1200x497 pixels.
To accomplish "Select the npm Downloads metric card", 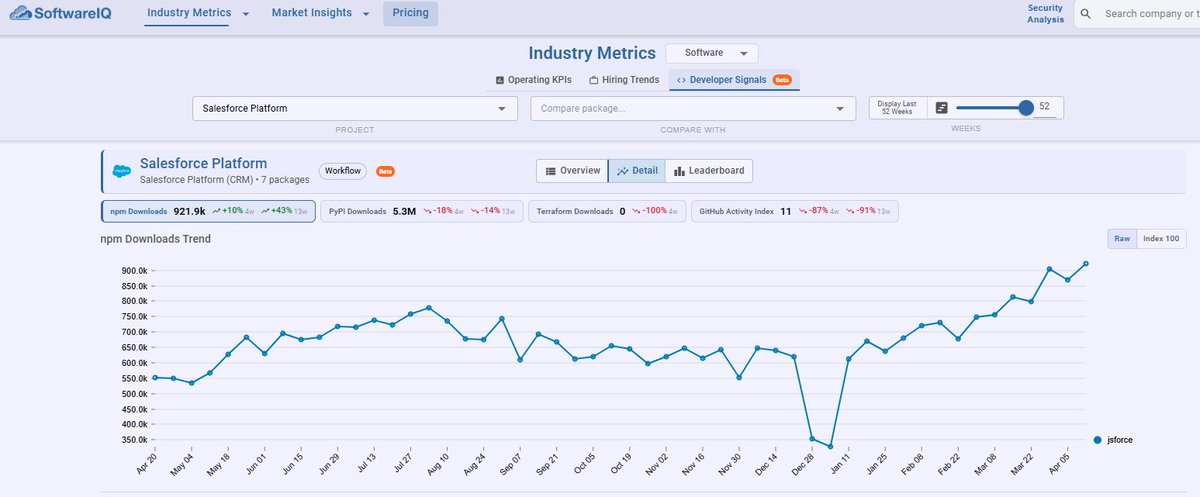I will click(209, 211).
